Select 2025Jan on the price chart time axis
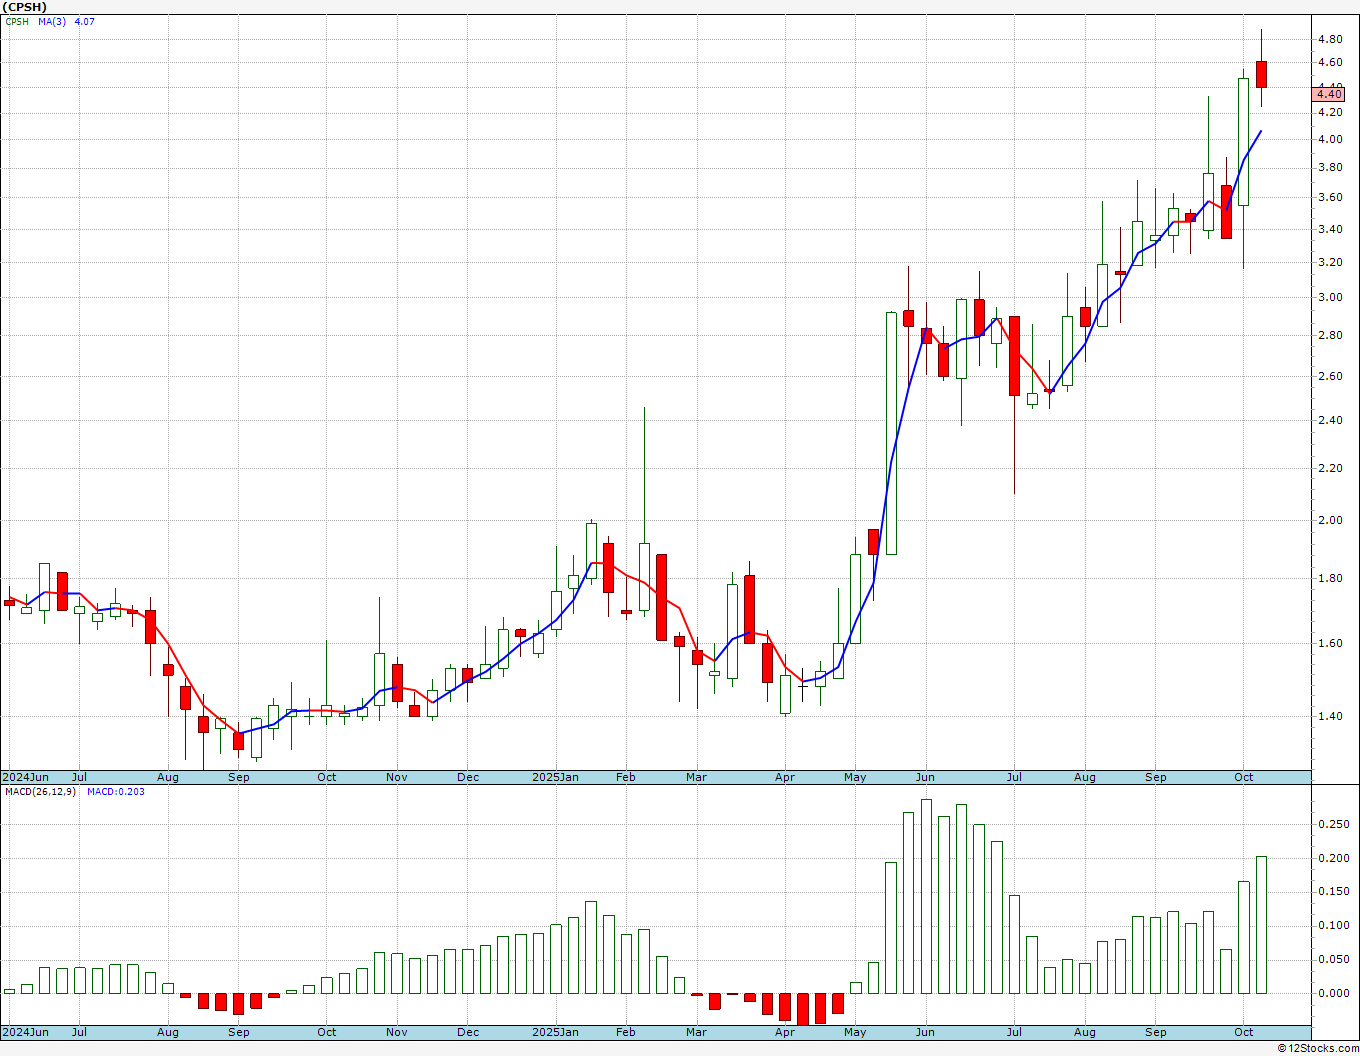This screenshot has width=1360, height=1056. tap(555, 777)
